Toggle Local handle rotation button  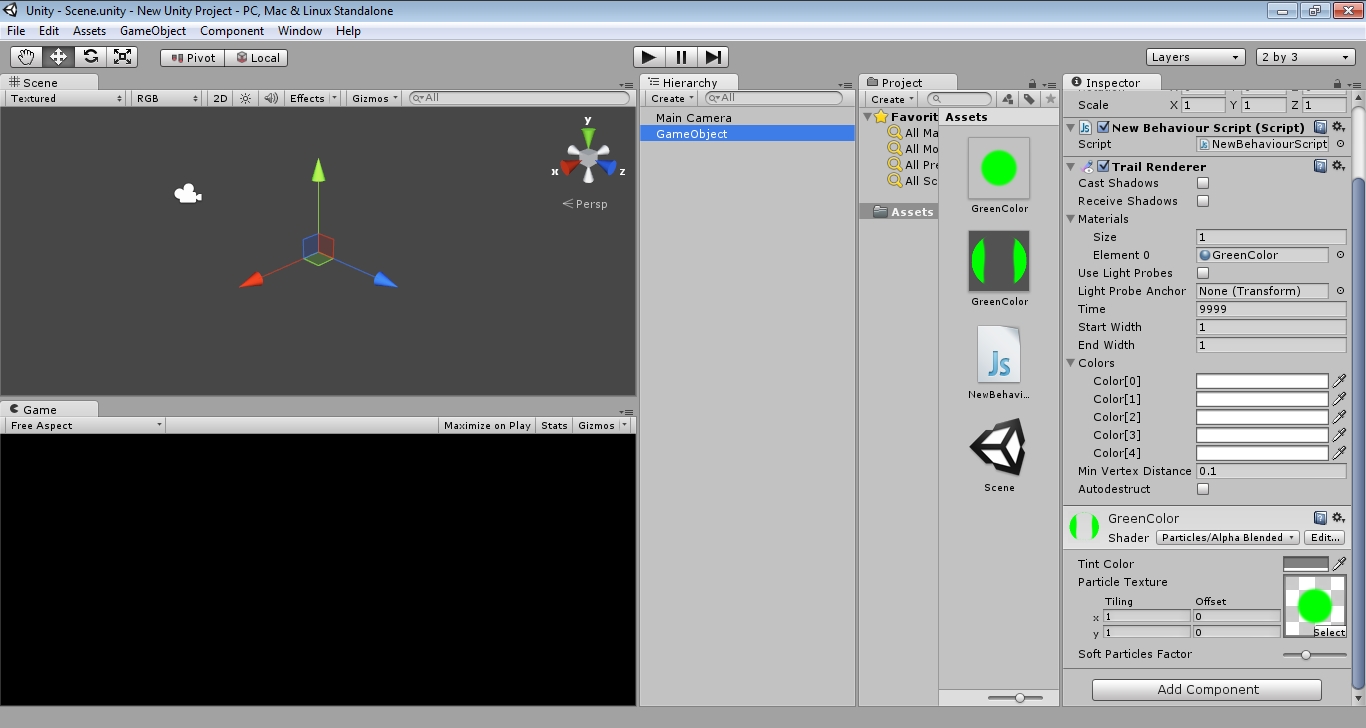point(257,58)
